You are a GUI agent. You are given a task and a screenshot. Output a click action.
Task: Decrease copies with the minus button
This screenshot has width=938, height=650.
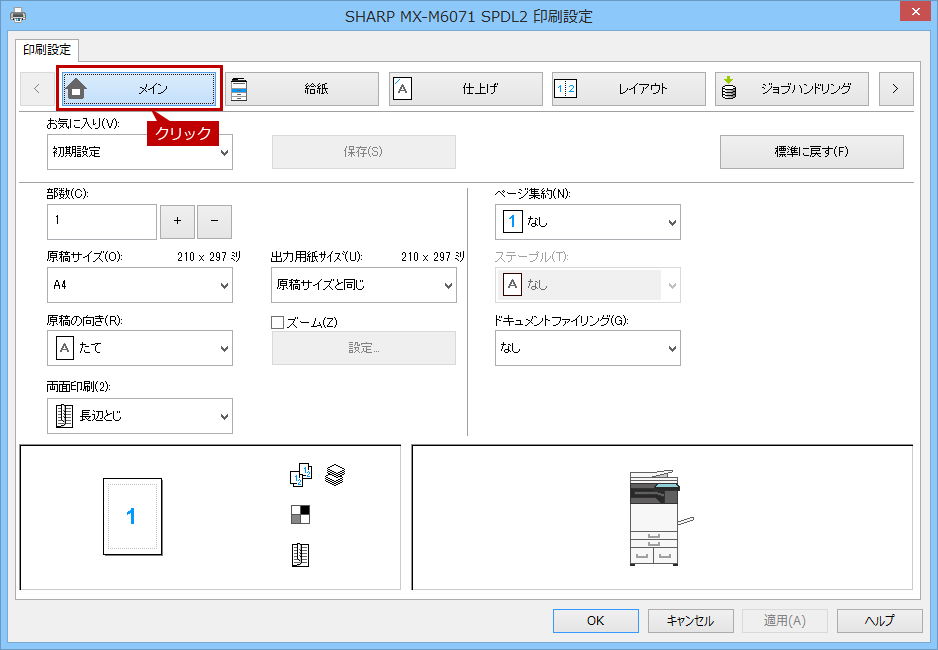coord(214,222)
